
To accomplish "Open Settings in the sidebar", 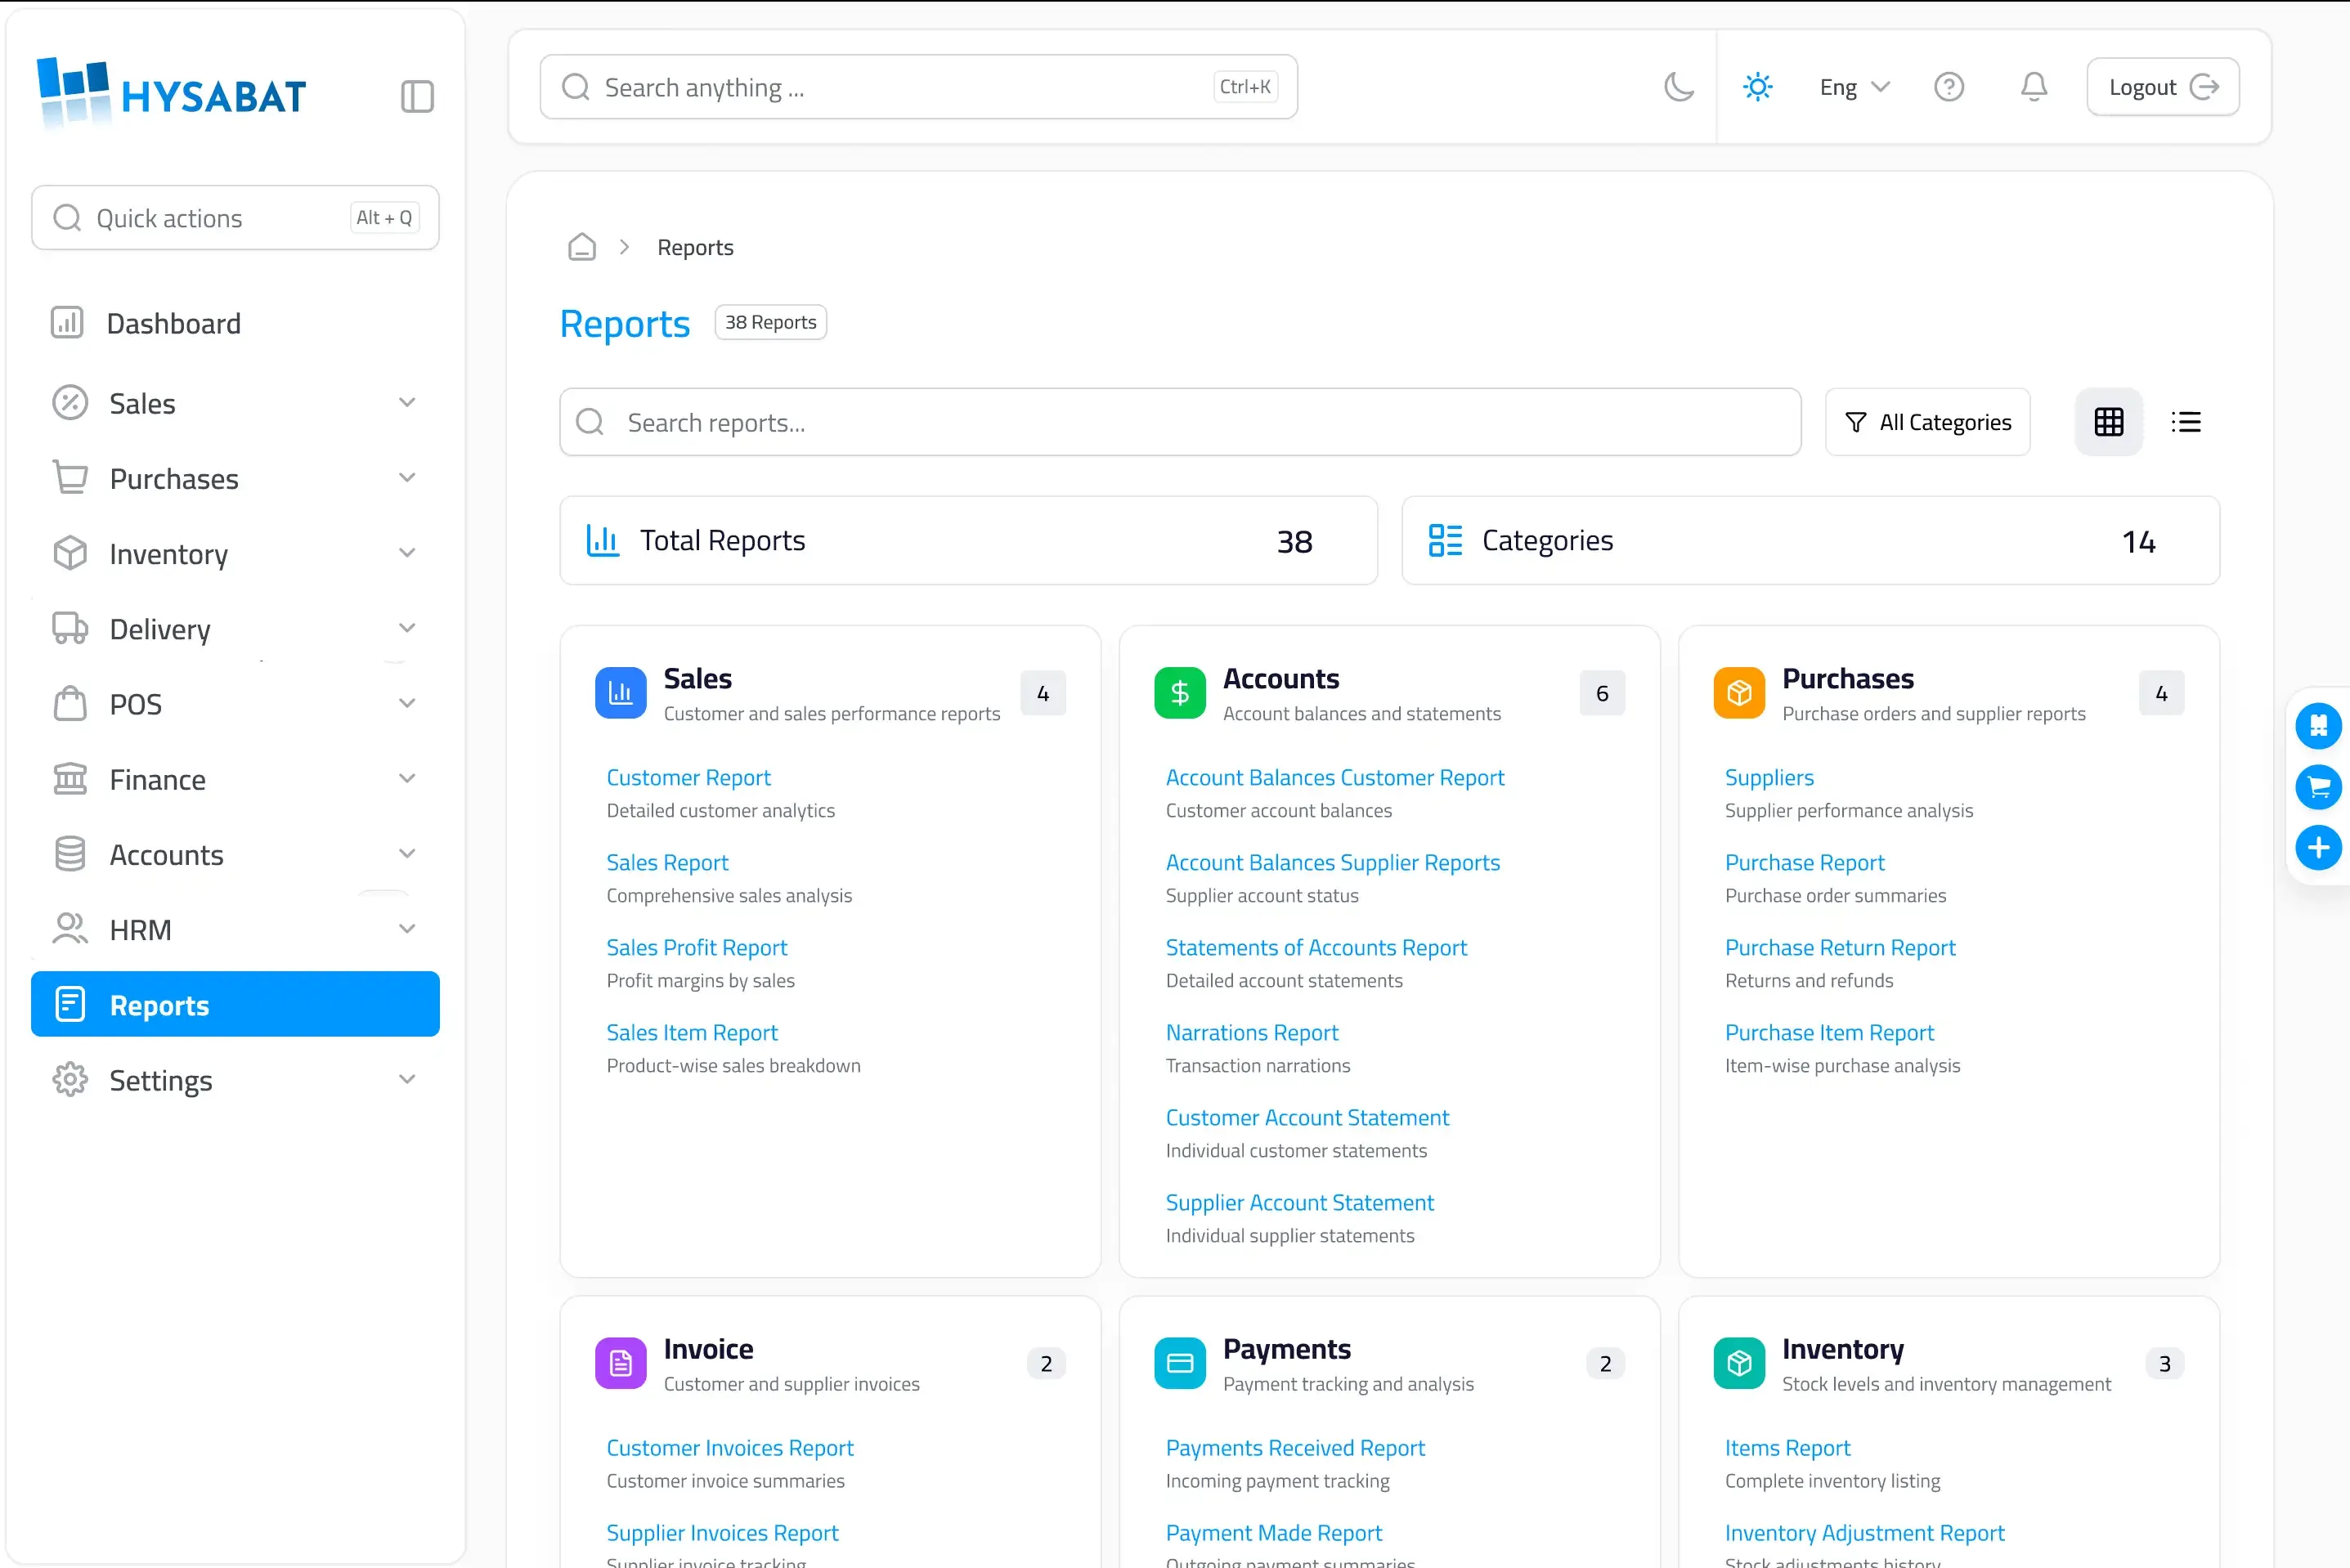I will pyautogui.click(x=235, y=1080).
